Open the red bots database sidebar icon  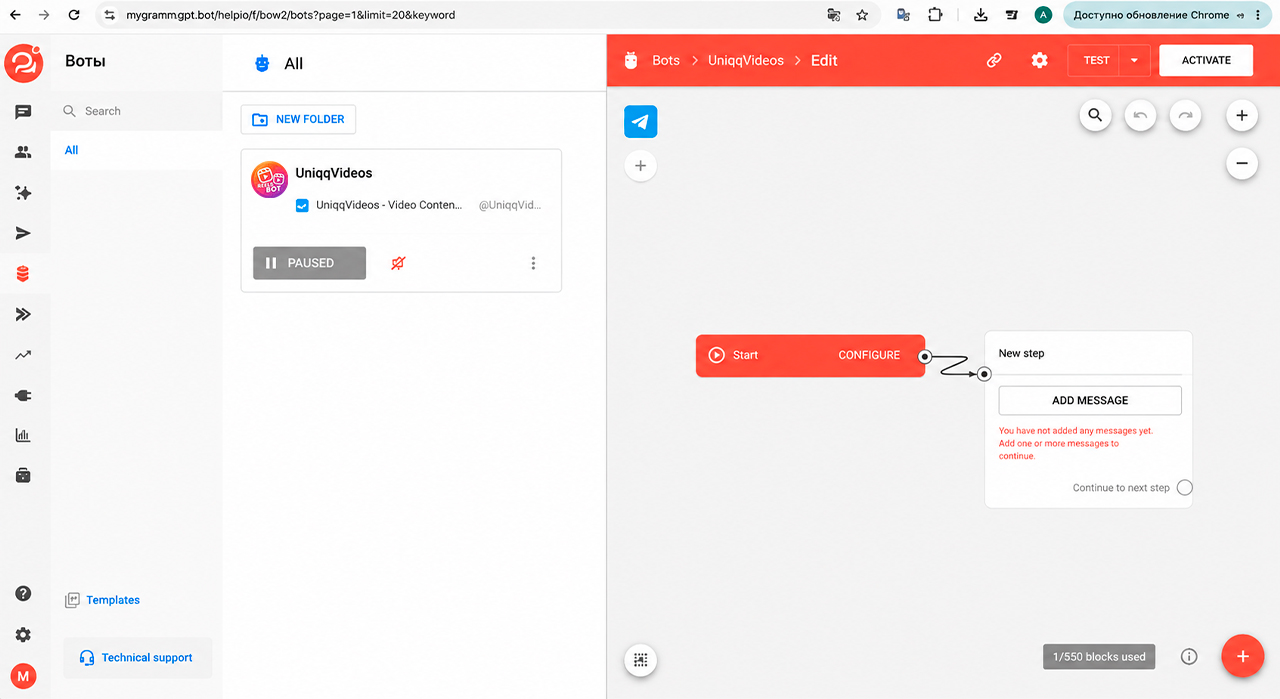[23, 274]
